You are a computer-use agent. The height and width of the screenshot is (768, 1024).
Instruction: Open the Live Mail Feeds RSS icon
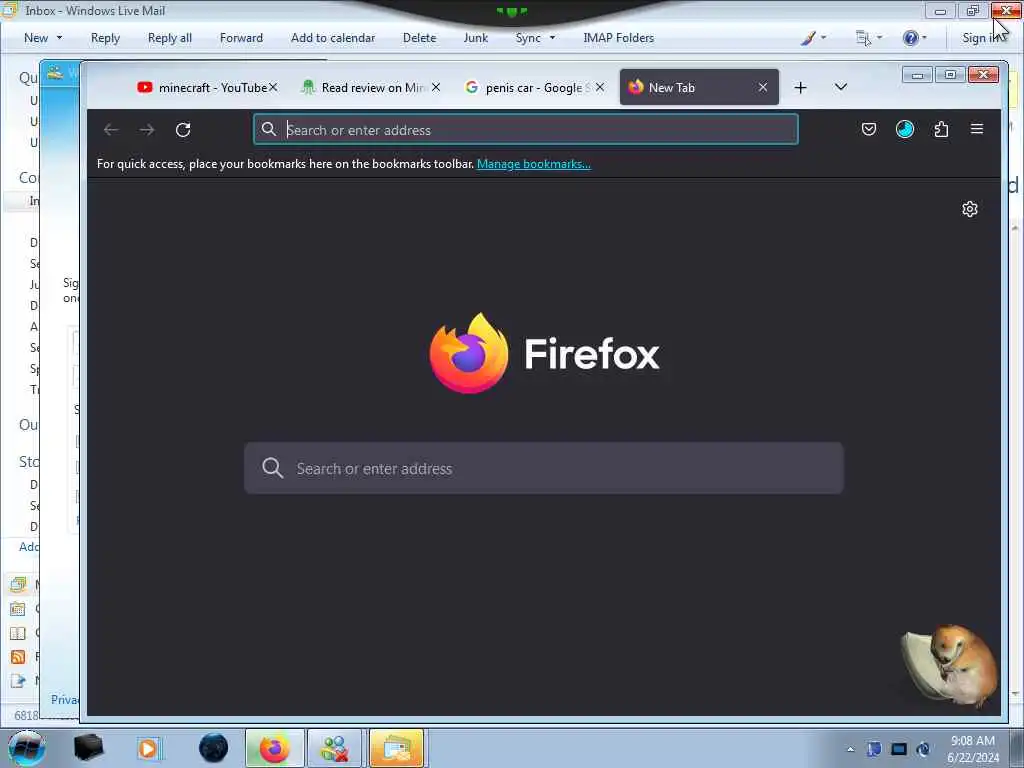[x=18, y=657]
